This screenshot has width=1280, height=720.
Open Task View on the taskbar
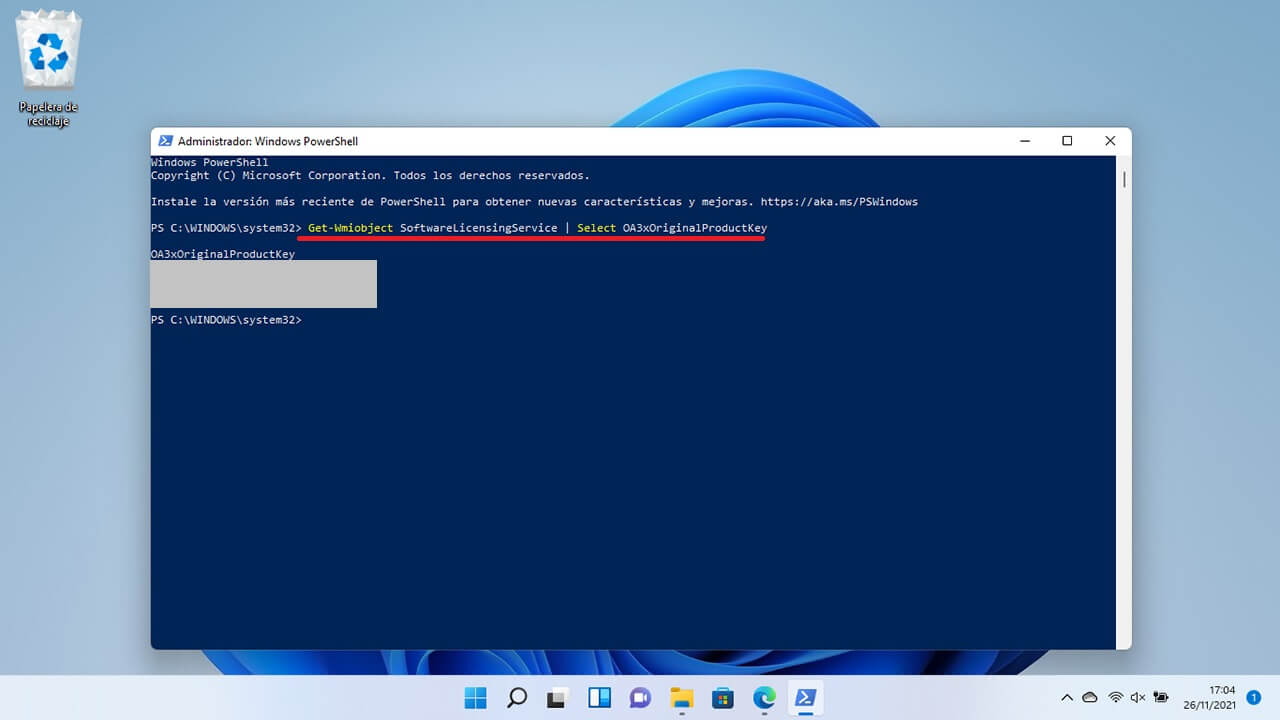click(558, 697)
